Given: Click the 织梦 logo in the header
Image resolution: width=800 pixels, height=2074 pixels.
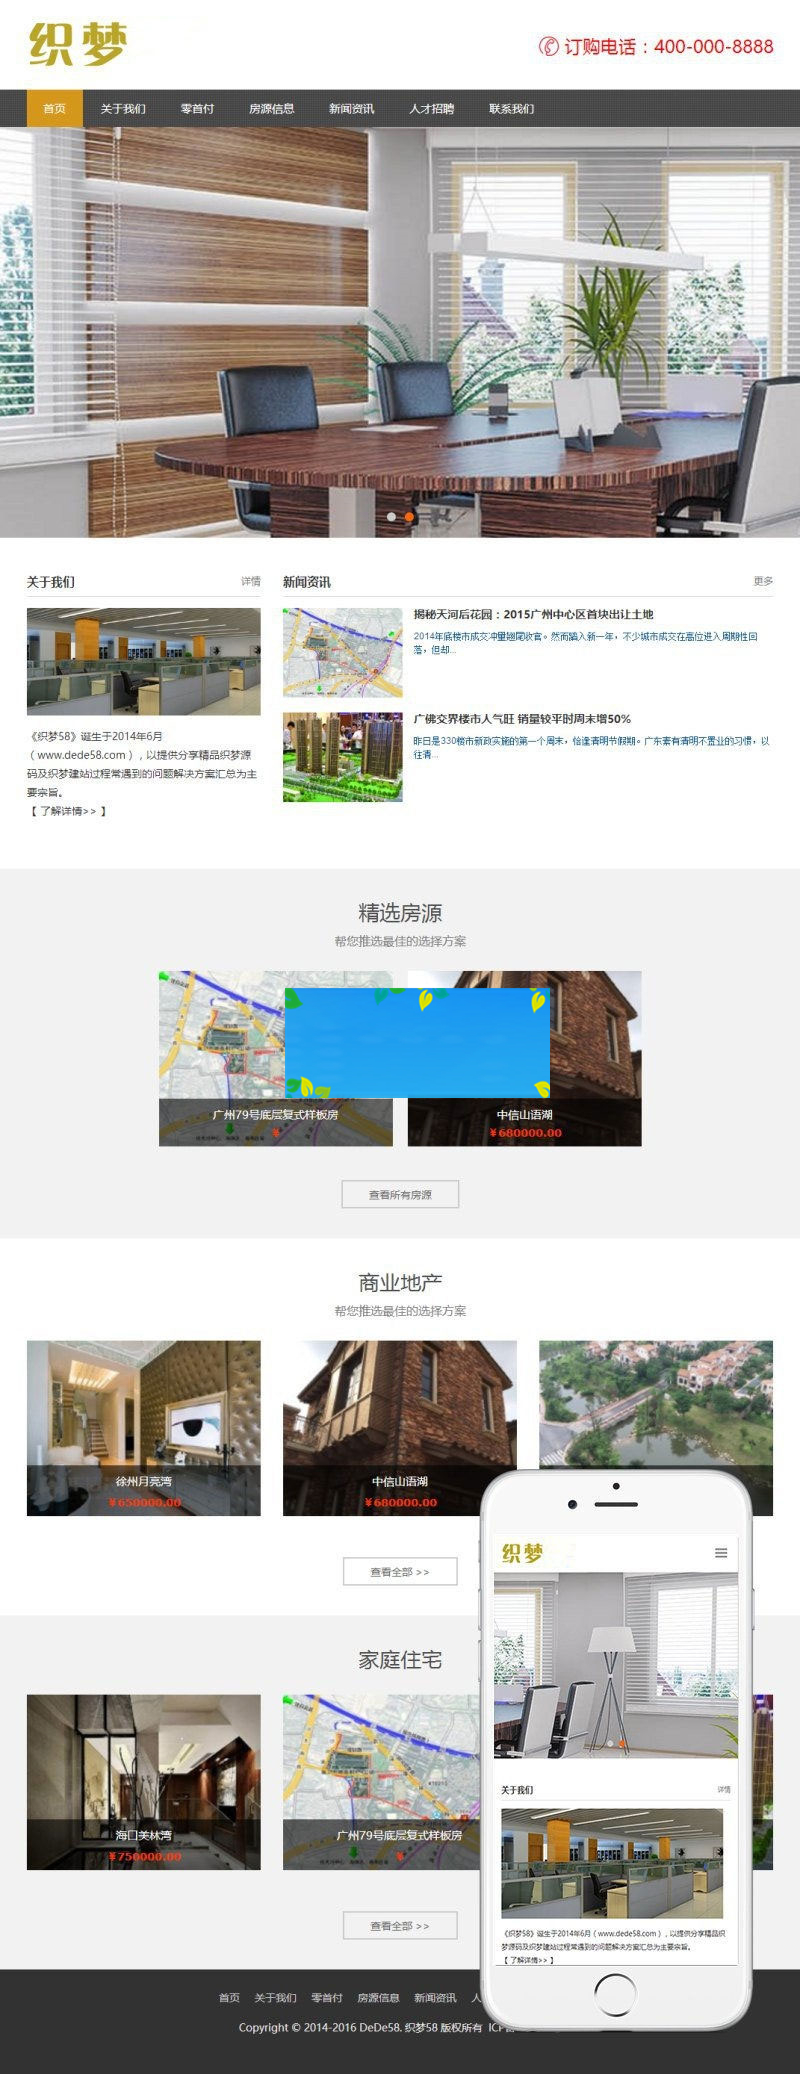Looking at the screenshot, I should (x=78, y=45).
